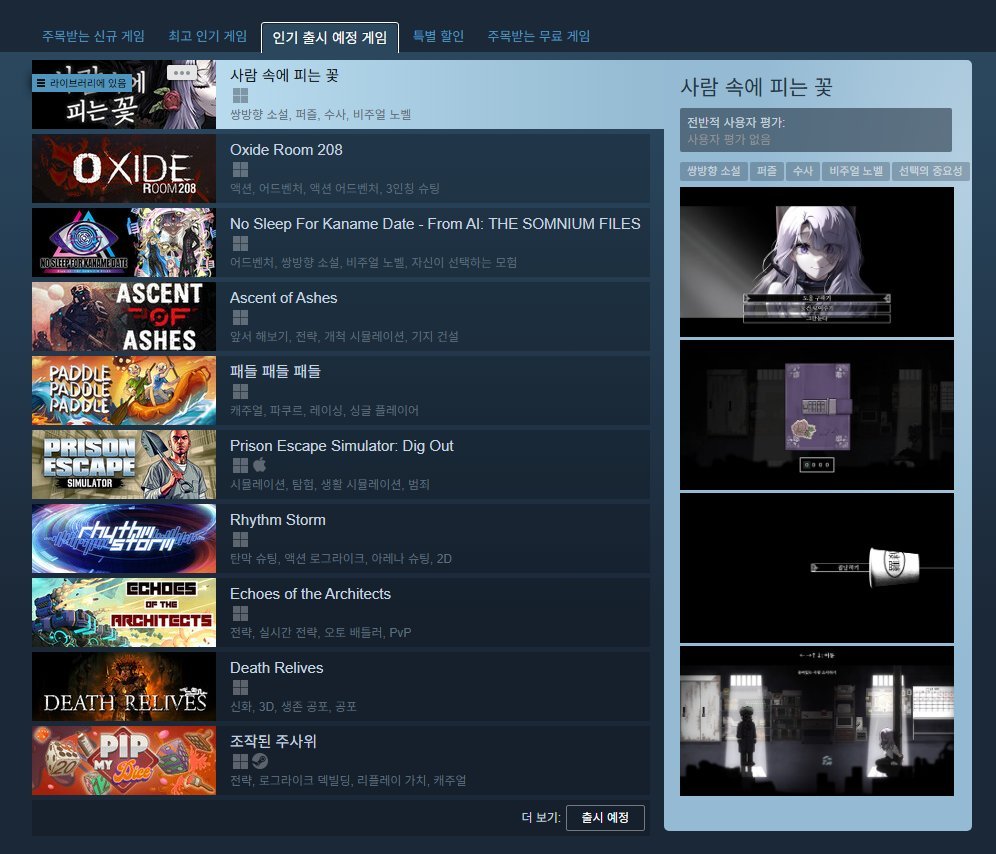Click the Oxide Room 208 title
The height and width of the screenshot is (854, 996).
[x=286, y=150]
